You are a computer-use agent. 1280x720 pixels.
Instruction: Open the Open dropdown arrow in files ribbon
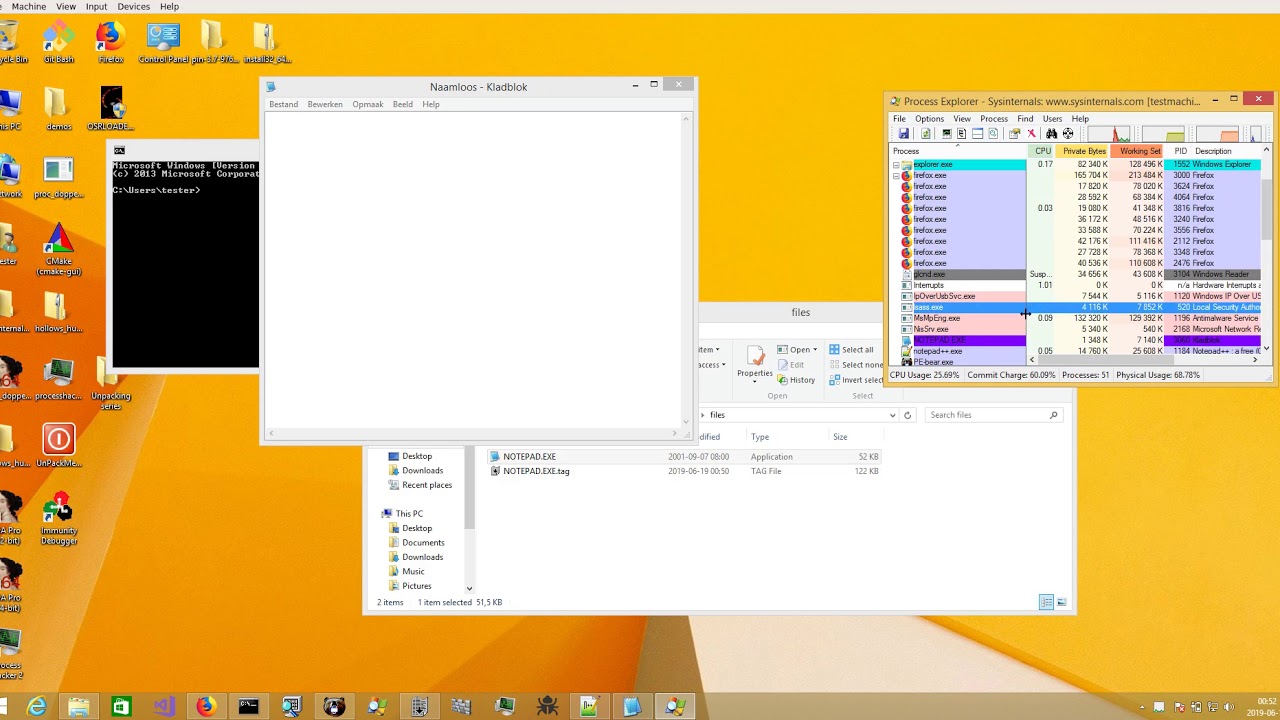click(x=815, y=350)
